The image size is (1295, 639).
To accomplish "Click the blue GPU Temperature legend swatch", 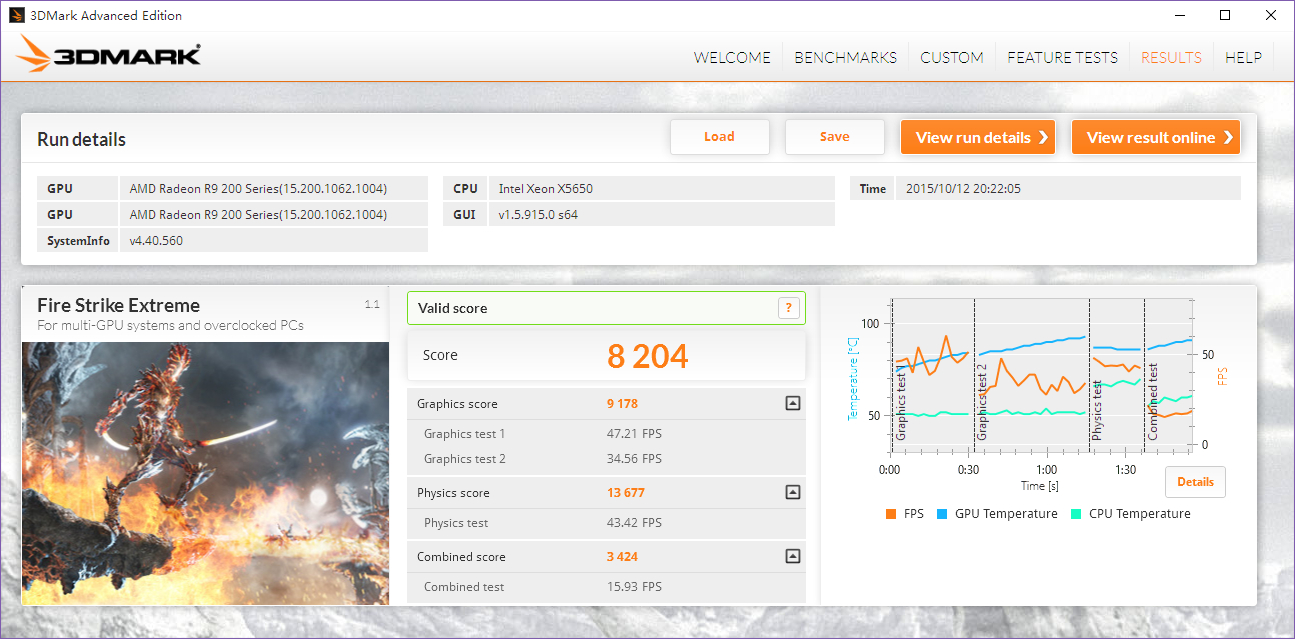I will (x=941, y=514).
